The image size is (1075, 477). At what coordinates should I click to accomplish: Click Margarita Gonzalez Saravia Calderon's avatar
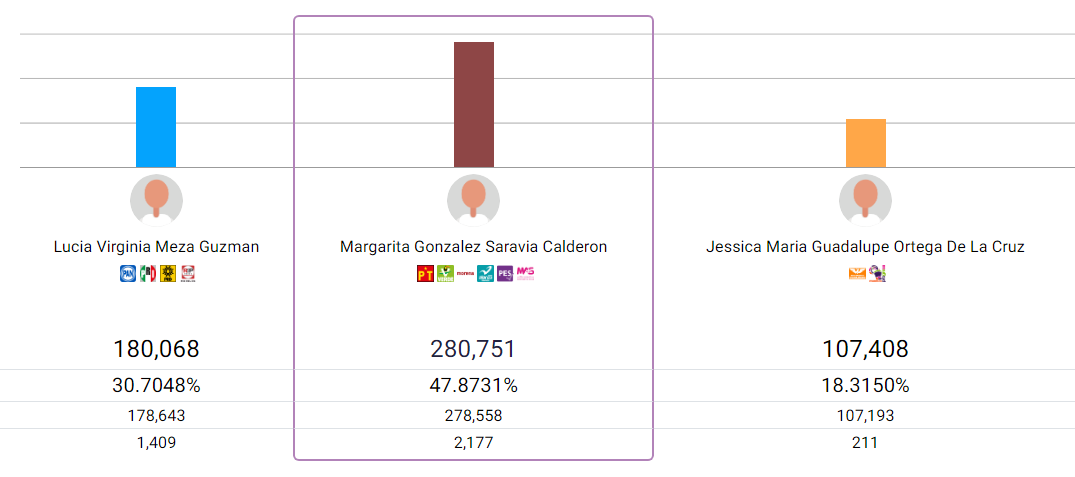tap(473, 200)
